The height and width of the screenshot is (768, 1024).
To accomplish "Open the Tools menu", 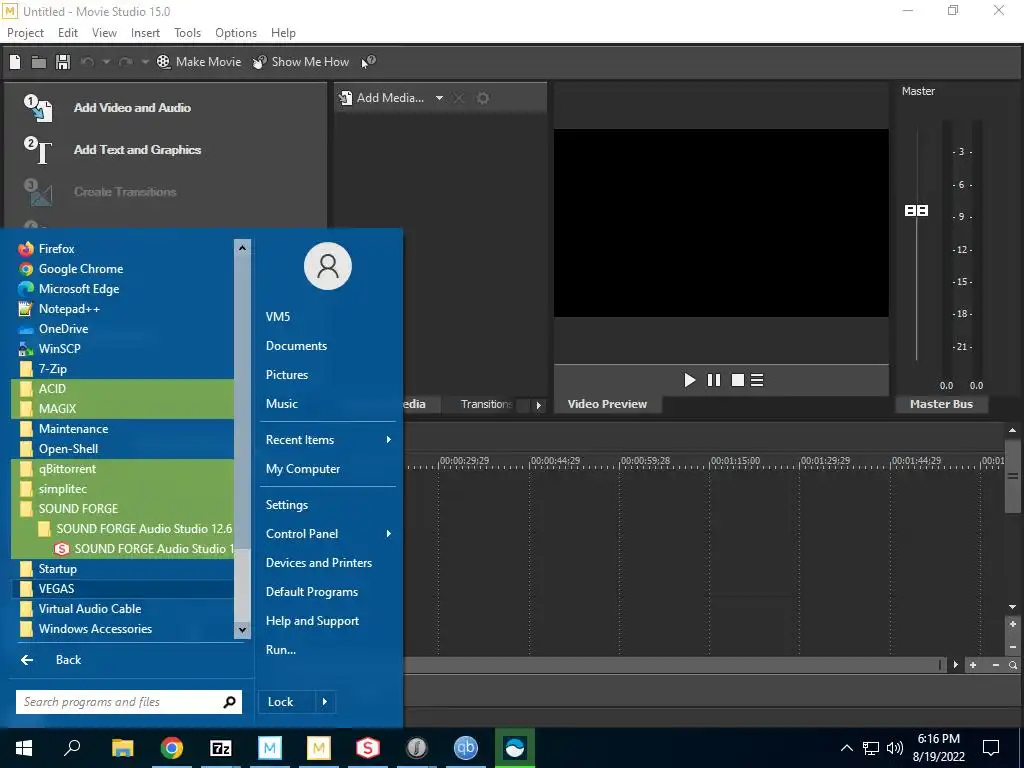I will click(187, 33).
